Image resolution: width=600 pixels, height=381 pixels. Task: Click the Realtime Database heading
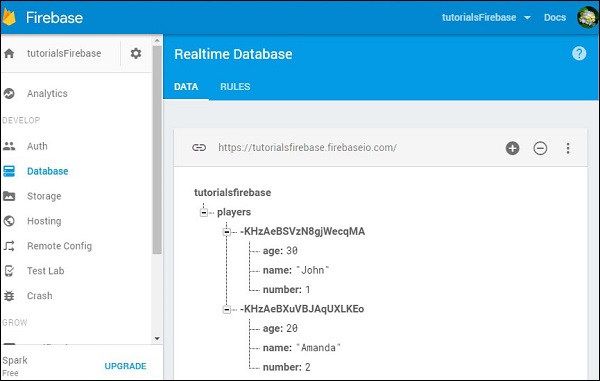(233, 54)
